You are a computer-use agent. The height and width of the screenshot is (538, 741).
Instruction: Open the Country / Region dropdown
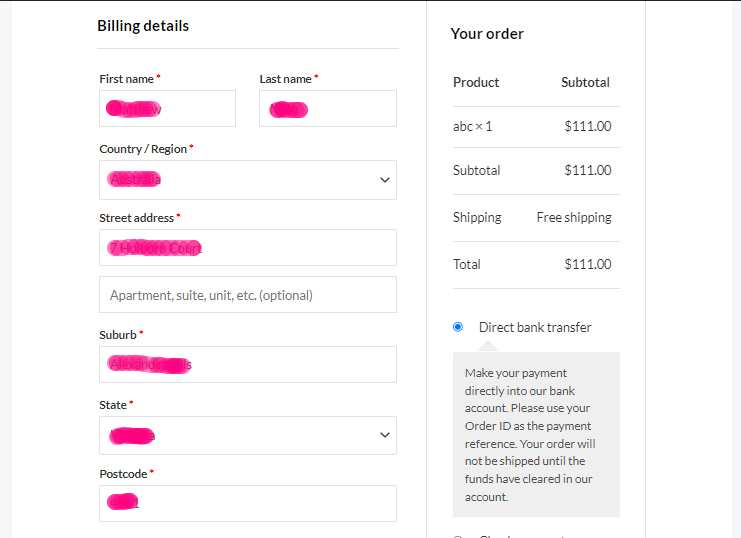pyautogui.click(x=247, y=180)
